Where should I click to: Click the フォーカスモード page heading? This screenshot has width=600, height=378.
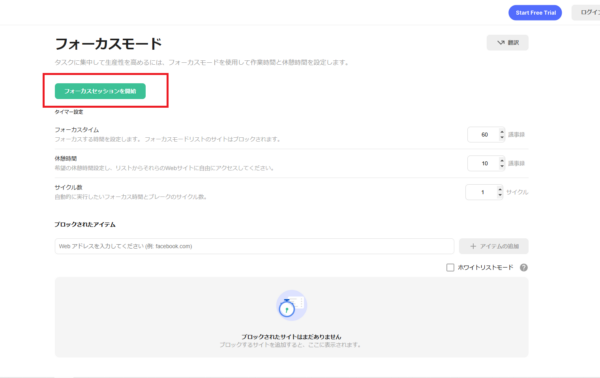[108, 44]
